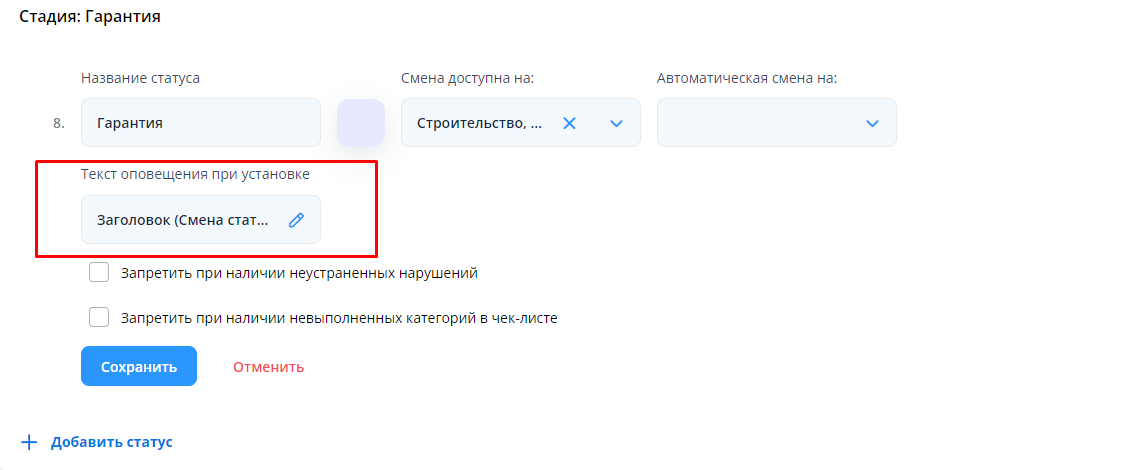Viewport: 1126px width, 470px height.
Task: Click the "Добавить статус" link
Action: click(x=112, y=442)
